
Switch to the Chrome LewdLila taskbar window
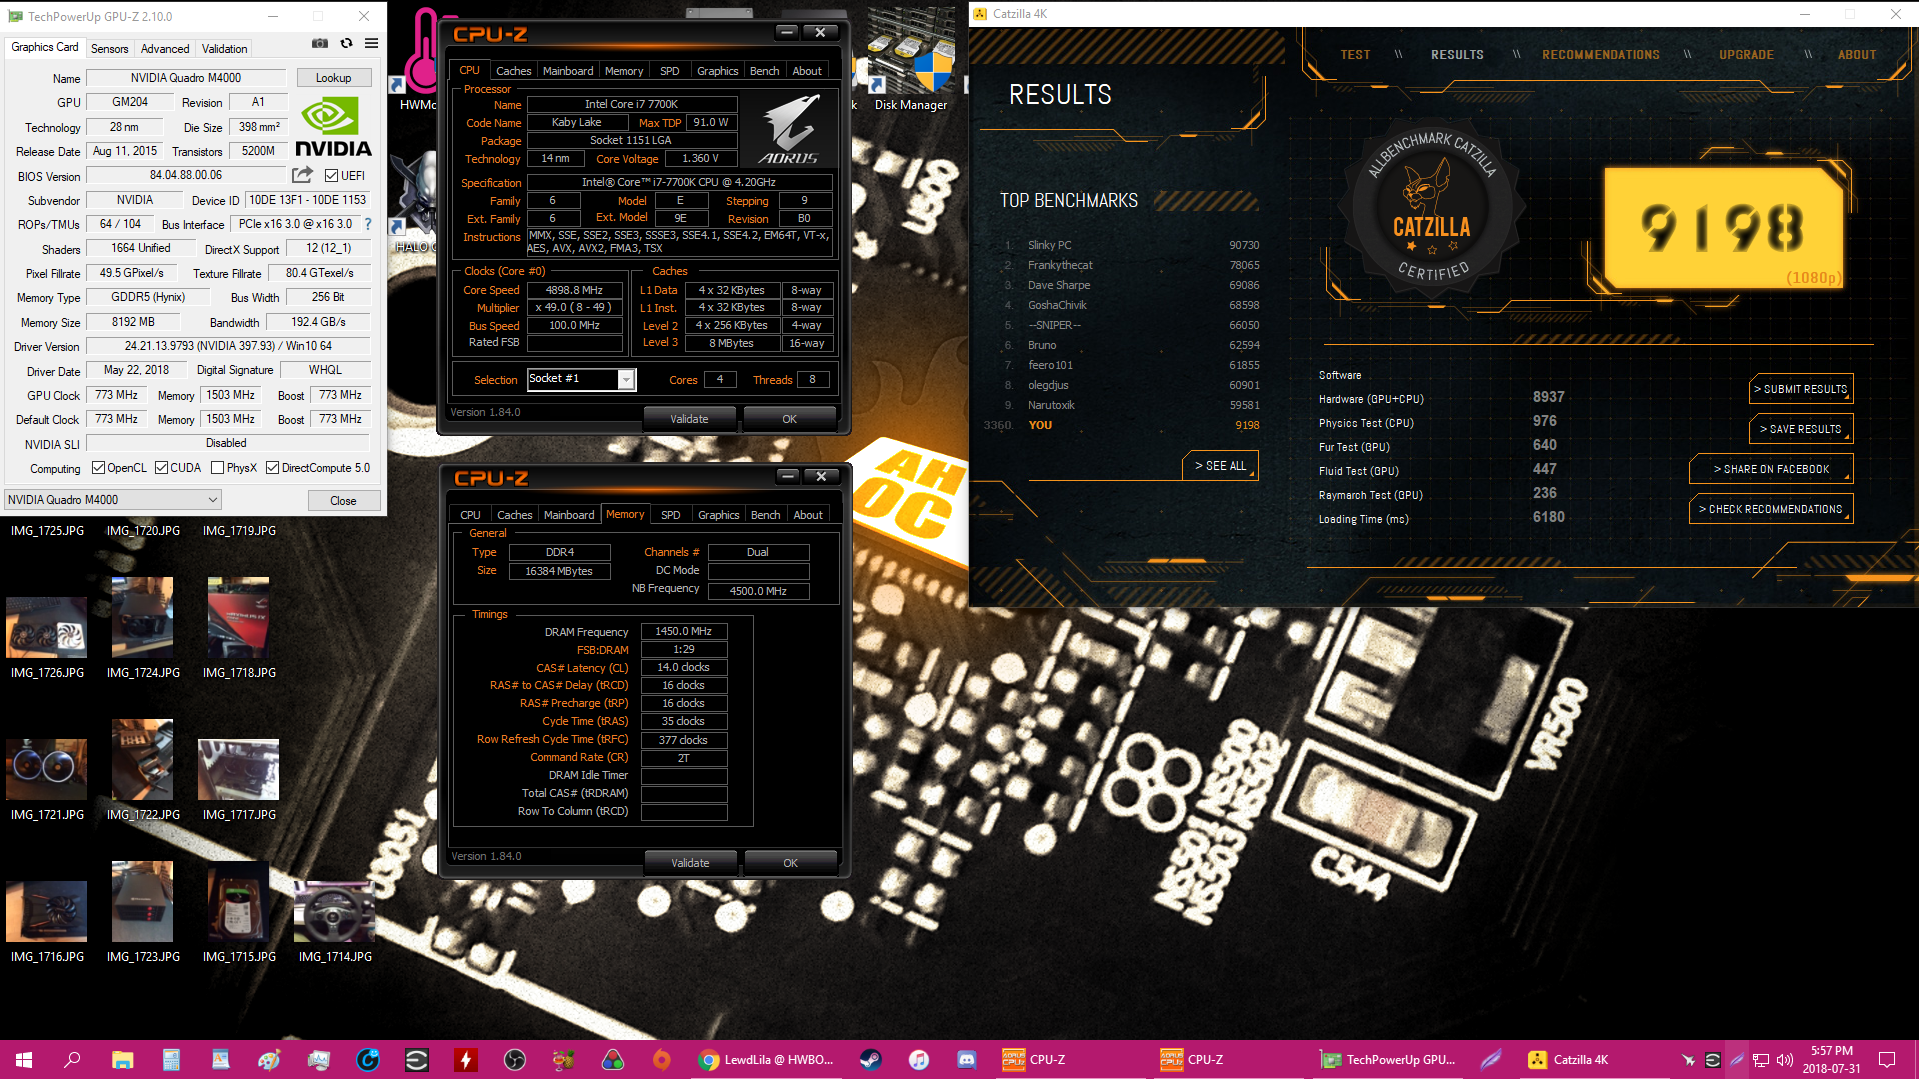(x=767, y=1059)
